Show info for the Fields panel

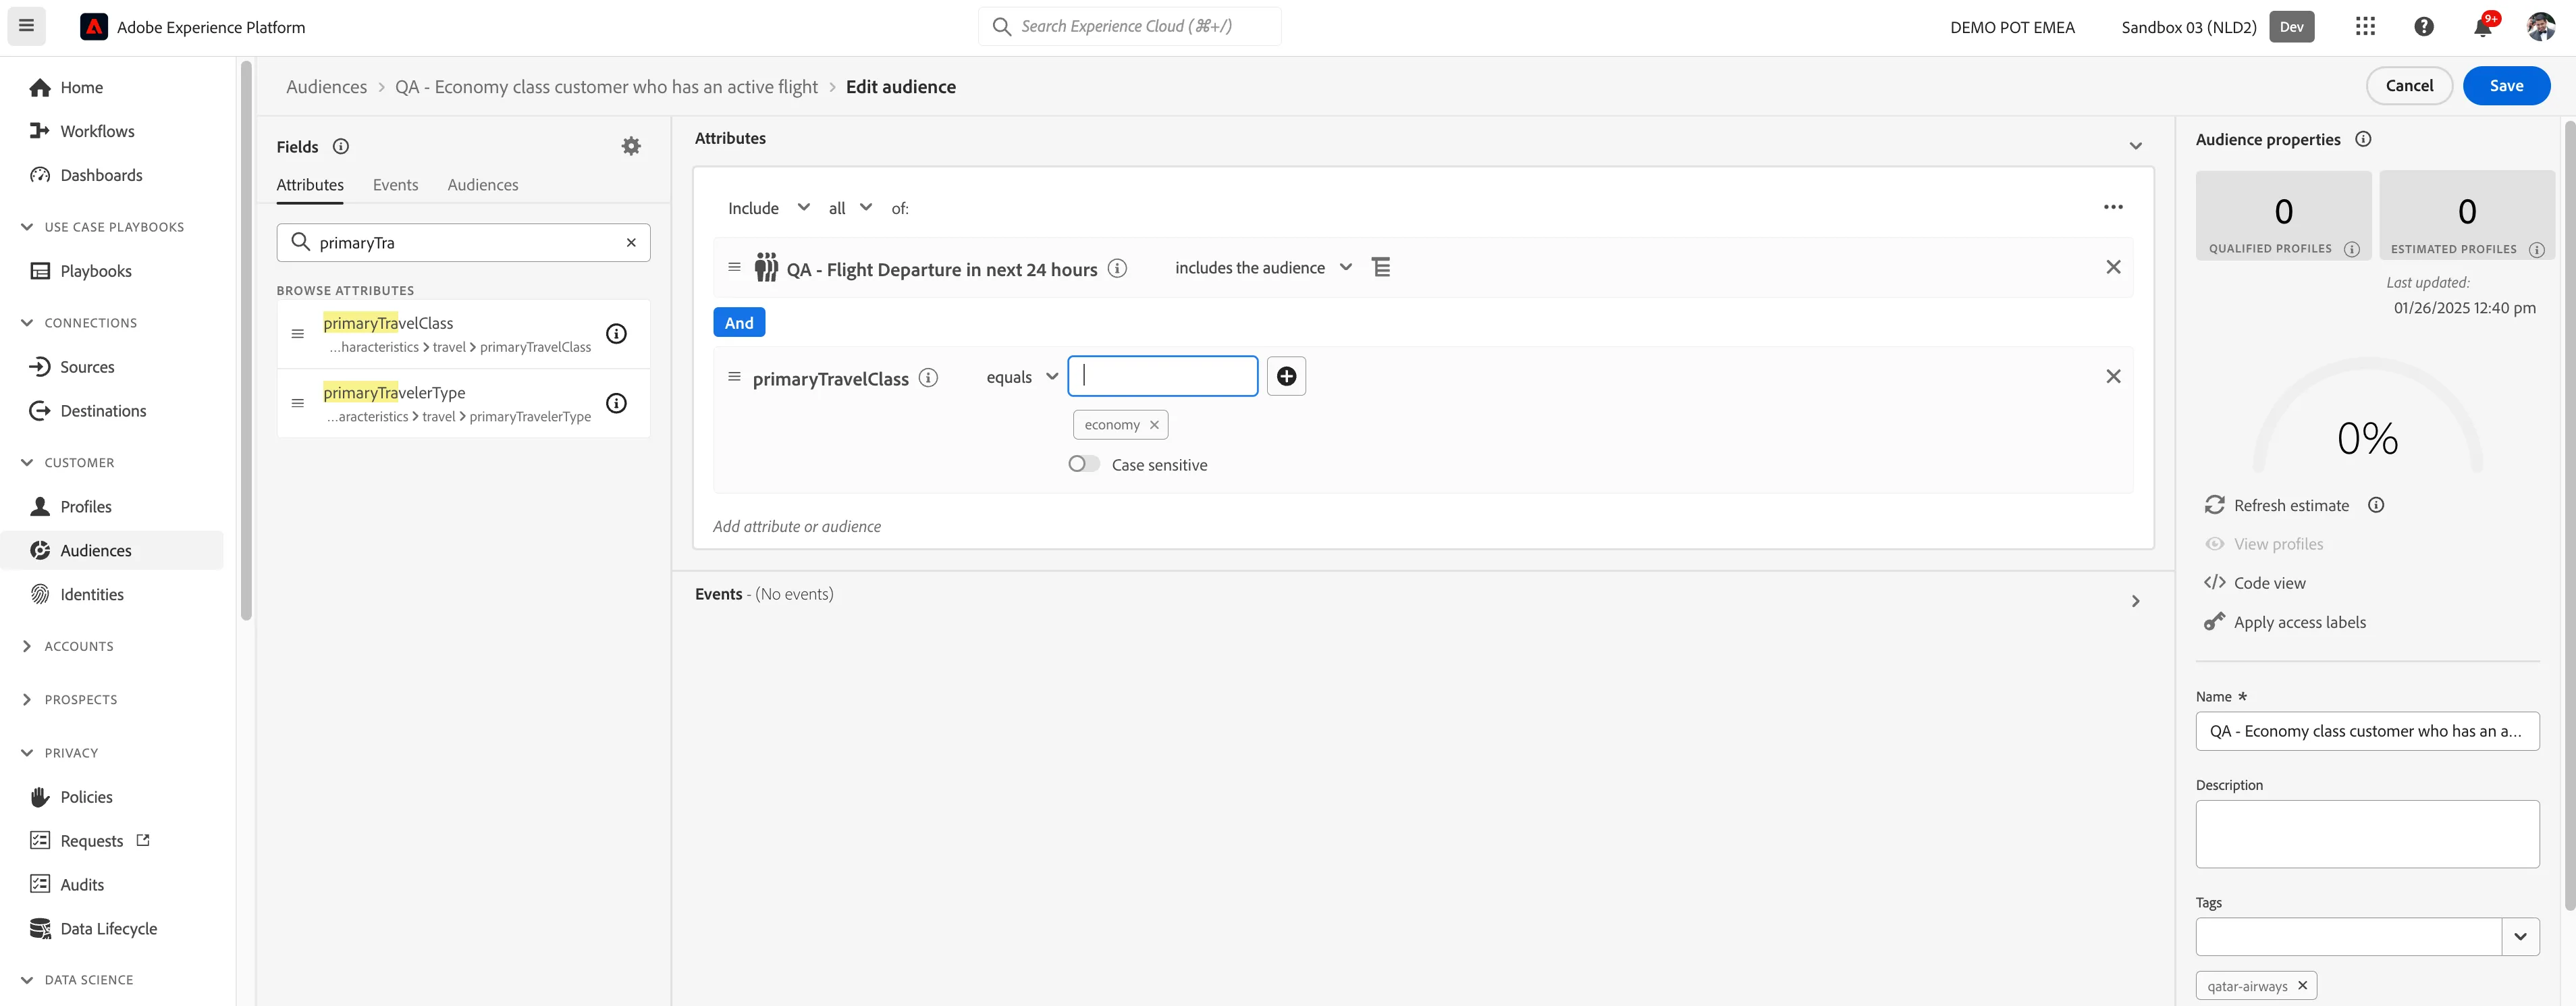(341, 146)
